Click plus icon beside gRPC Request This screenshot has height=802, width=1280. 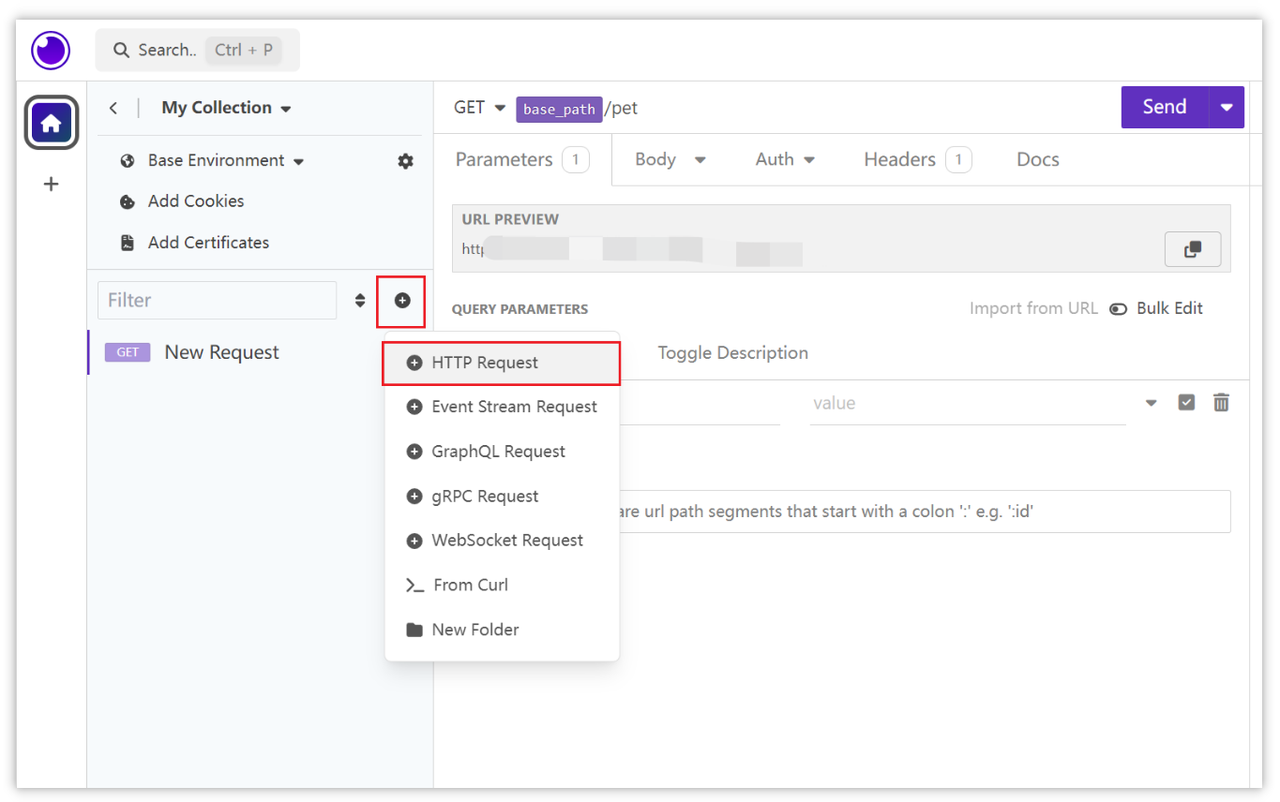point(414,497)
